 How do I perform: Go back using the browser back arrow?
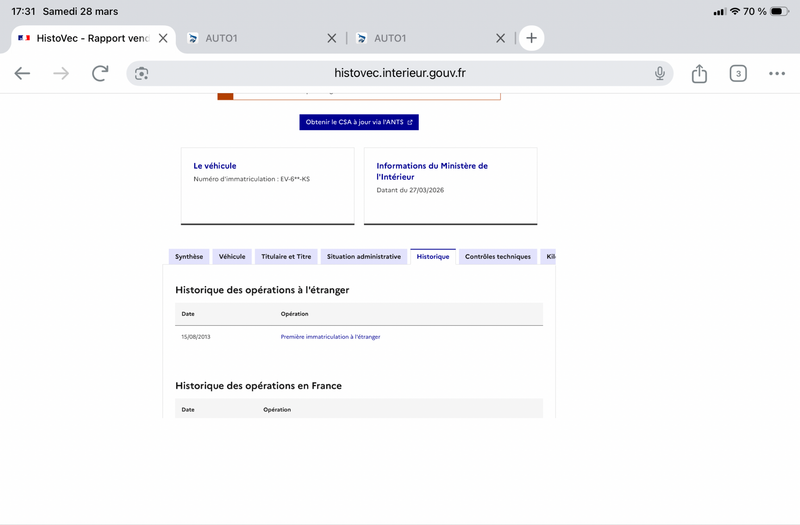(22, 73)
